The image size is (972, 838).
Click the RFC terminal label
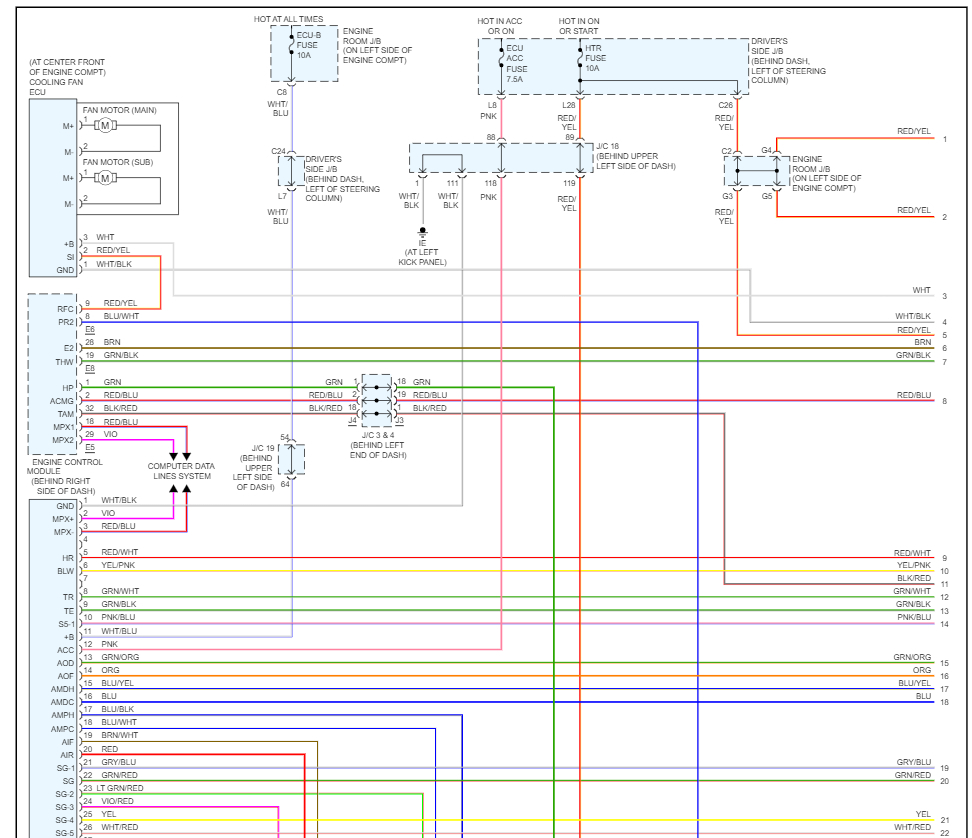65,309
